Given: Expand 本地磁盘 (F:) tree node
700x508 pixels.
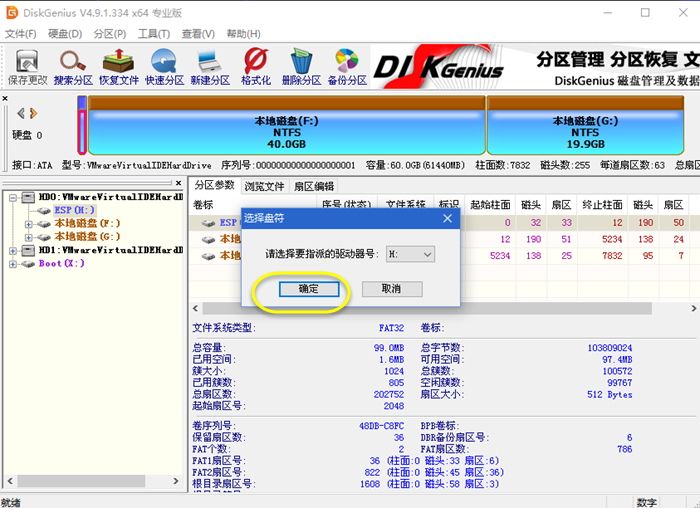Looking at the screenshot, I should pos(29,224).
